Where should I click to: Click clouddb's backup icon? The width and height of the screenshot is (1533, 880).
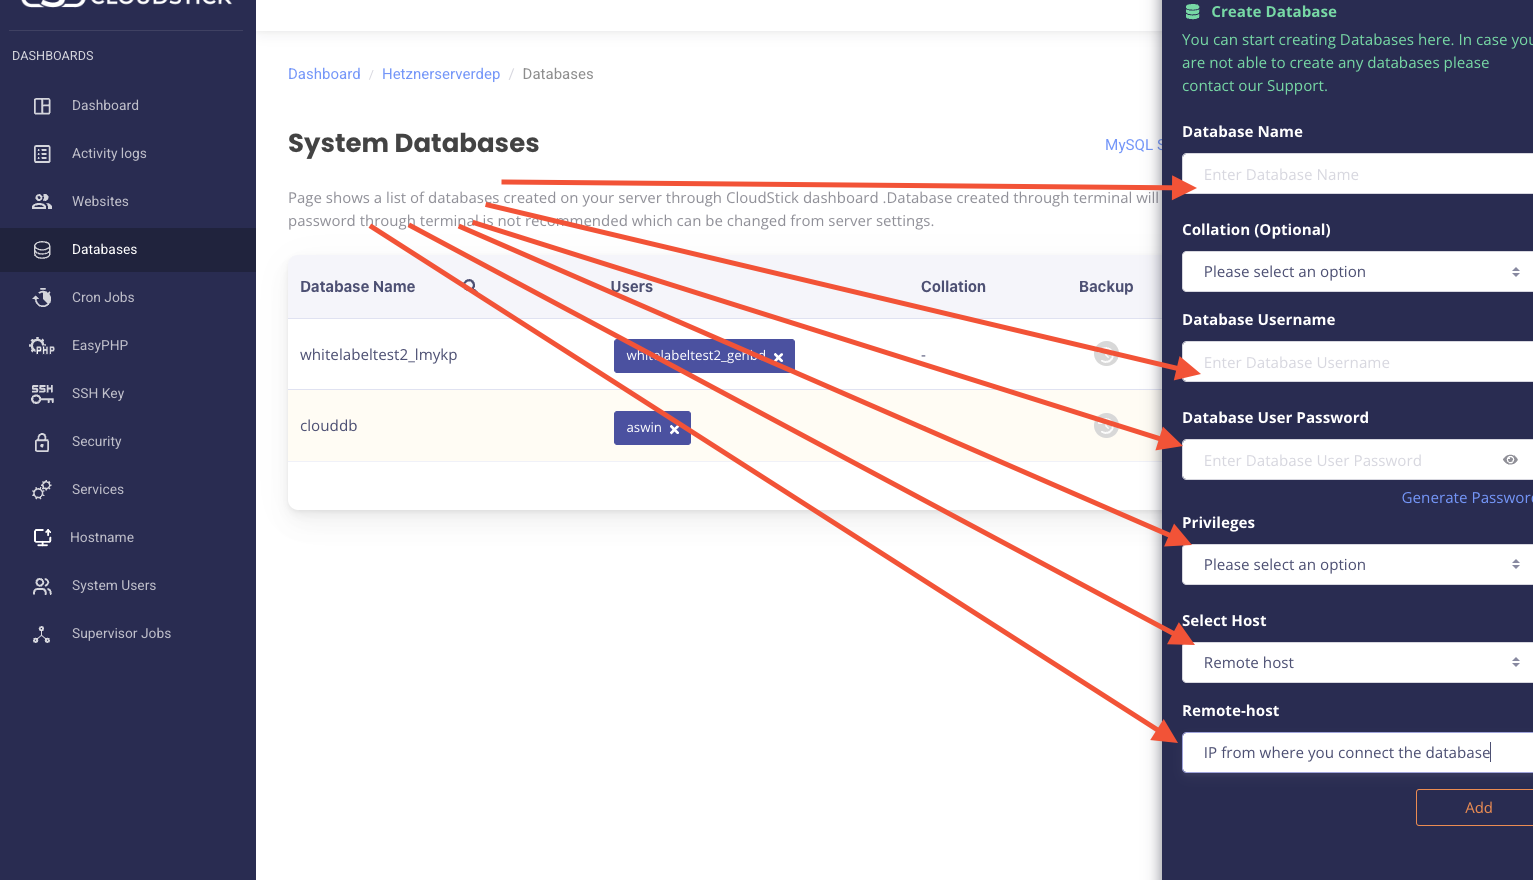point(1105,425)
